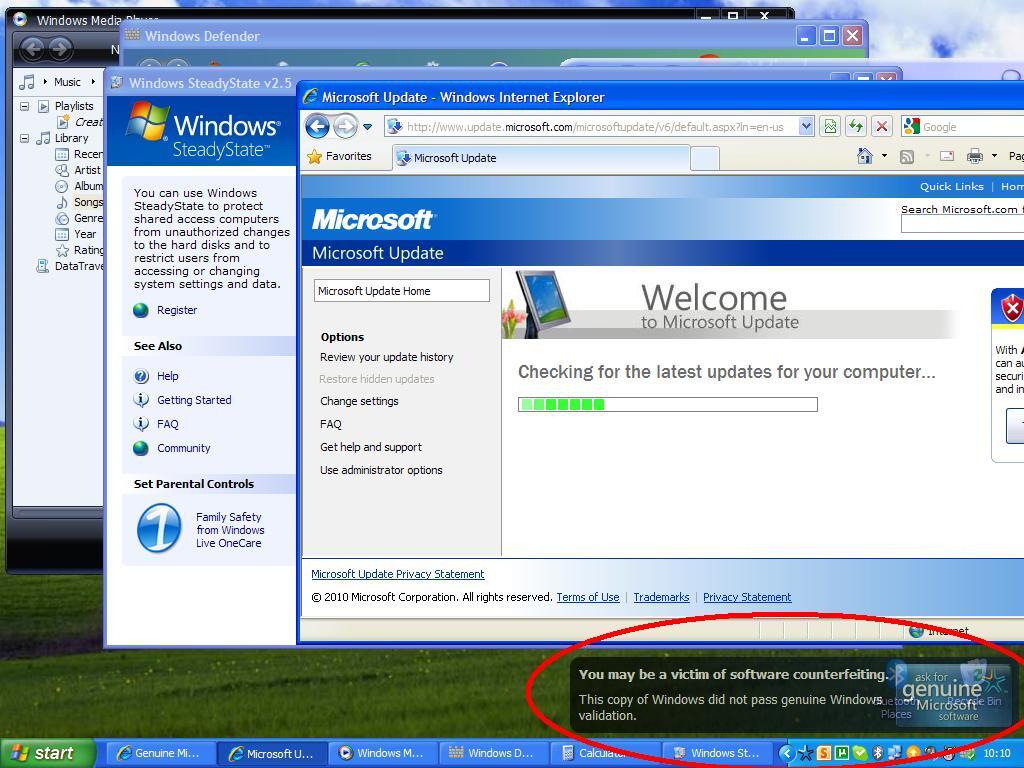Click the Home house icon in IE toolbar
The height and width of the screenshot is (768, 1024).
[865, 156]
